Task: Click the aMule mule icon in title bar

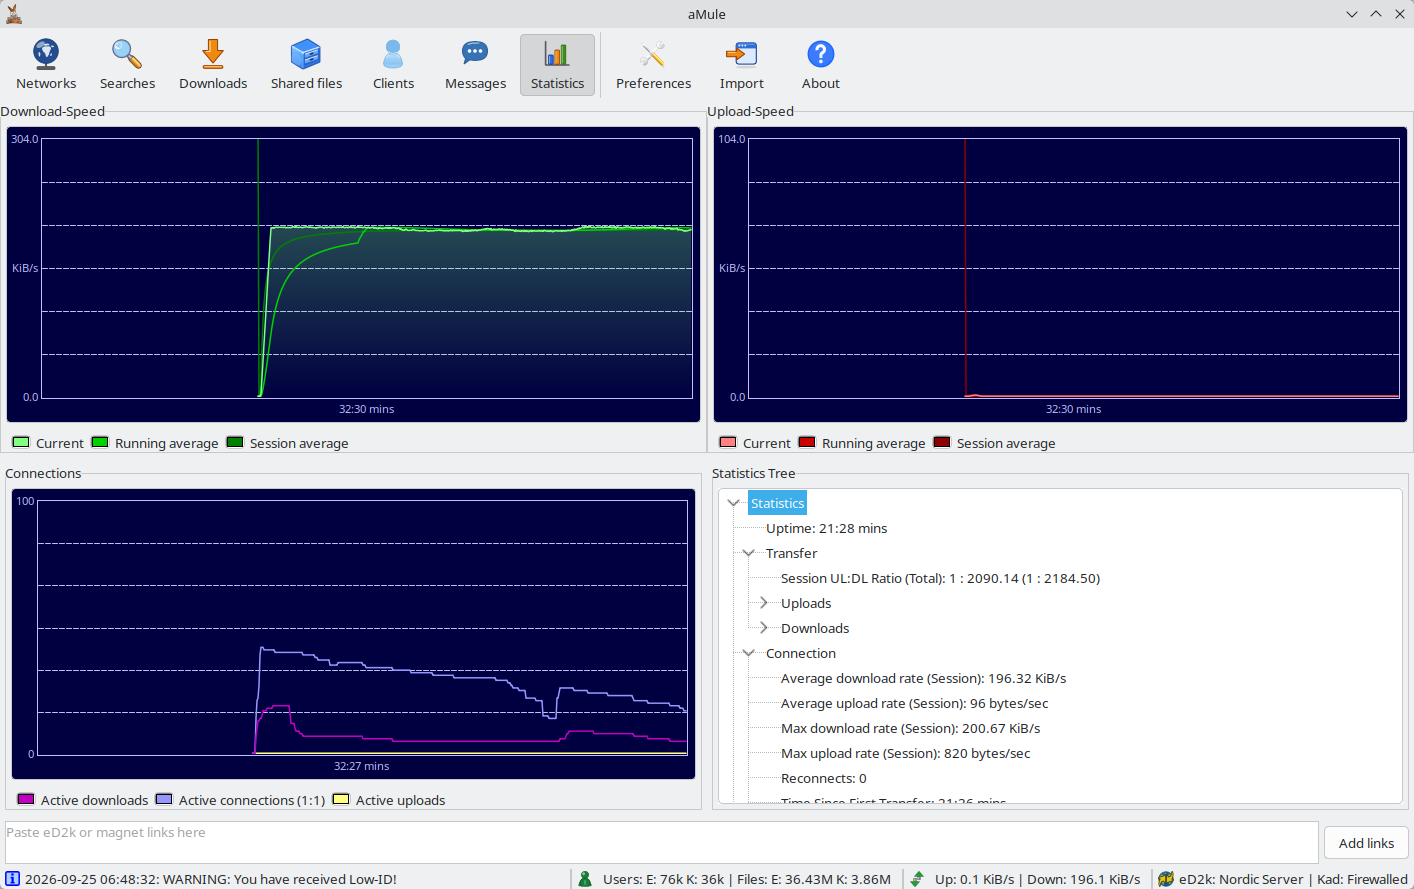Action: (x=13, y=13)
